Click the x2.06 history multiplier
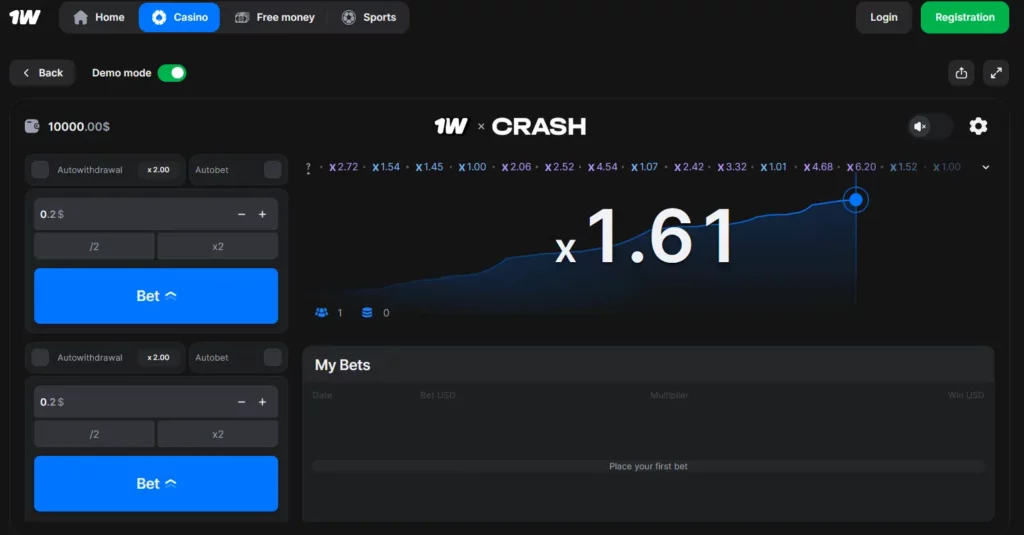This screenshot has height=535, width=1024. [516, 167]
